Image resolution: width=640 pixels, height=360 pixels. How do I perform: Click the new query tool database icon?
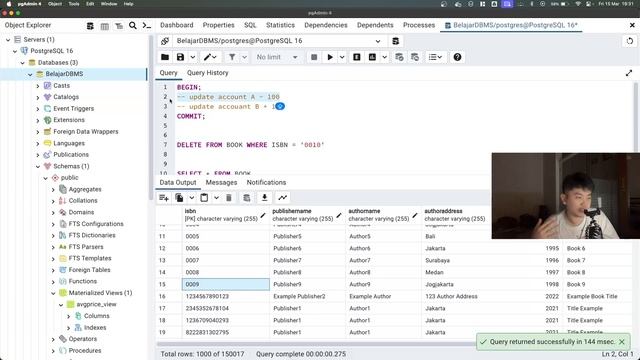[396, 41]
